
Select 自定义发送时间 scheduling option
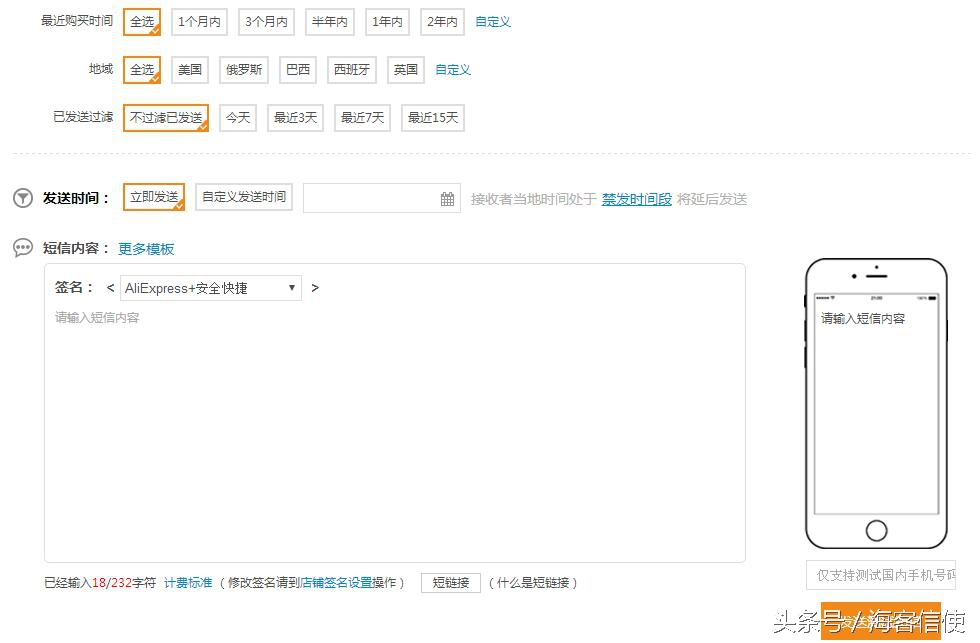point(243,197)
